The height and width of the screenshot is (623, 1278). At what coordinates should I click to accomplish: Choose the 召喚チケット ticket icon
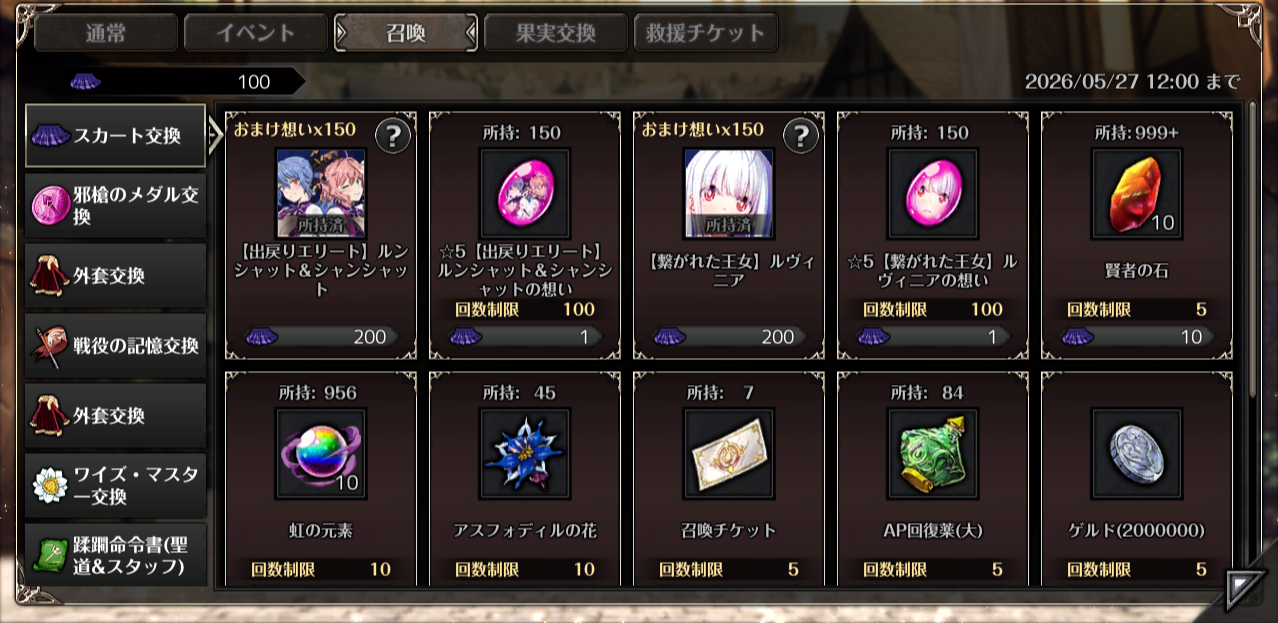[x=729, y=454]
